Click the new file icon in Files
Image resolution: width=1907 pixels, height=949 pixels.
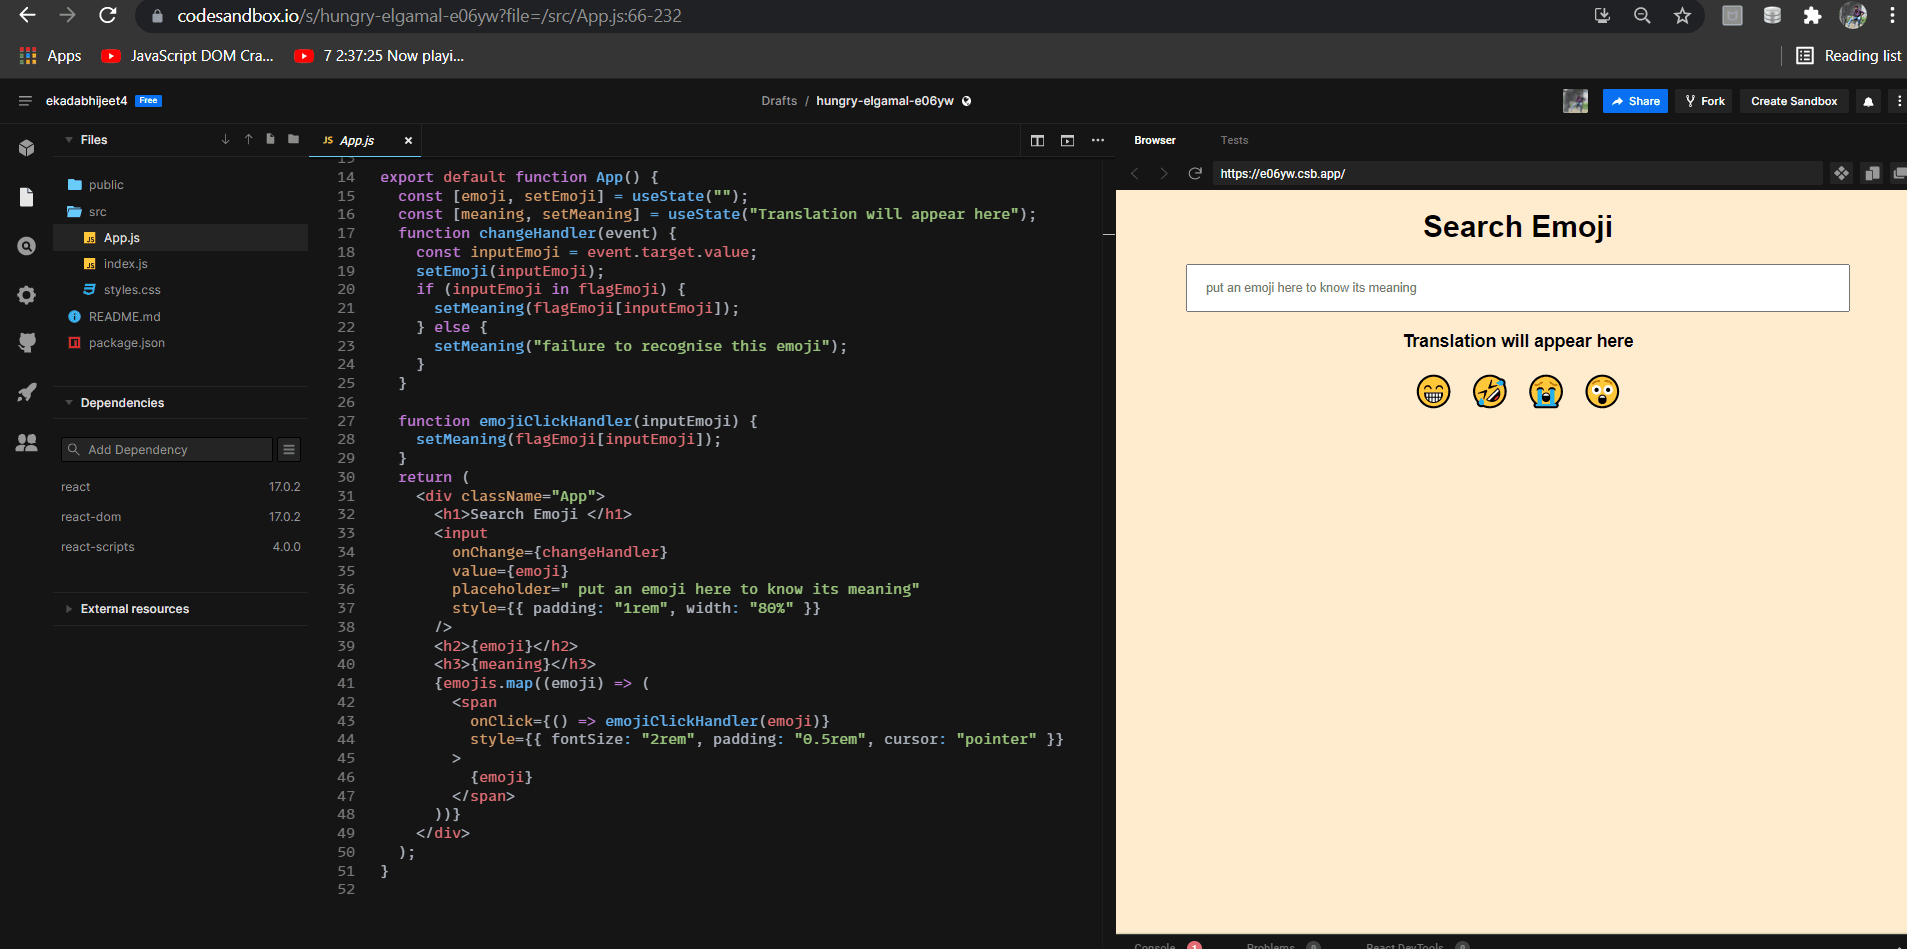tap(270, 139)
